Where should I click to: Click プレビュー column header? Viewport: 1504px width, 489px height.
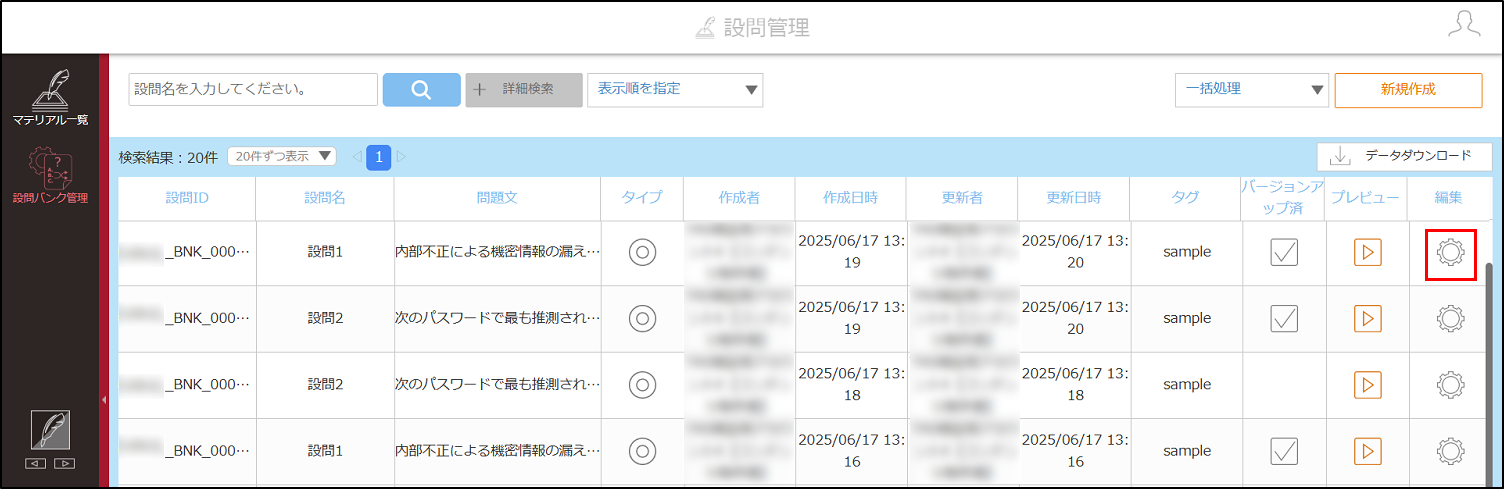pyautogui.click(x=1366, y=198)
